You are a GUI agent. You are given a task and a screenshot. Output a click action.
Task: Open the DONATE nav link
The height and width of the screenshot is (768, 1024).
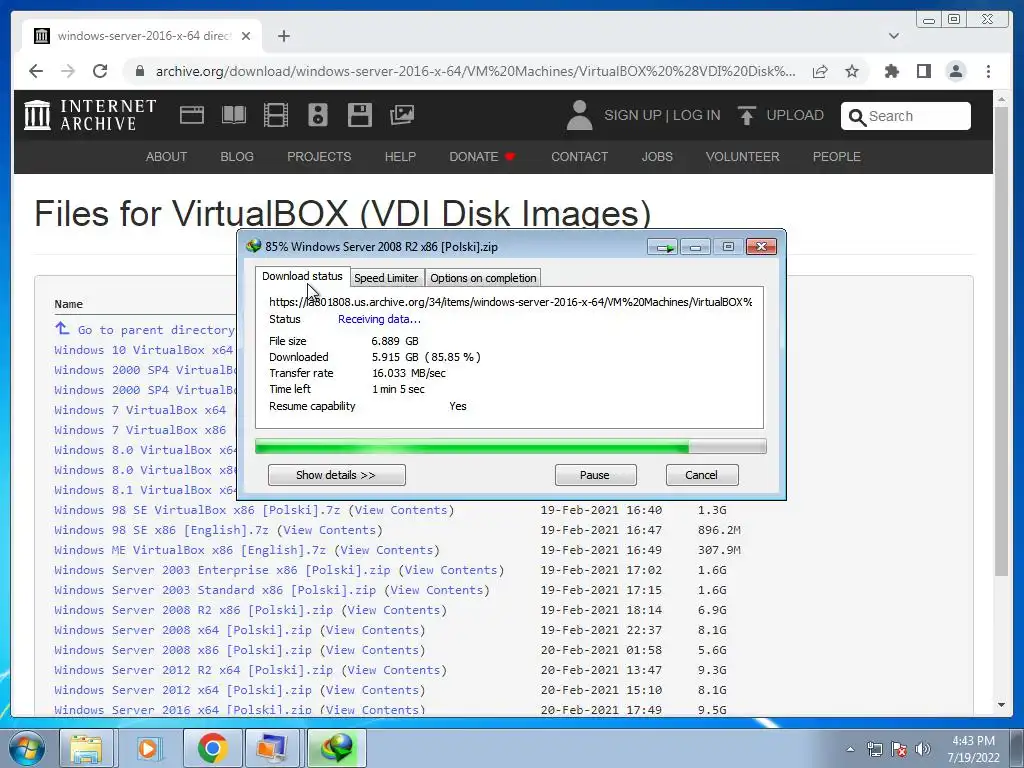click(x=482, y=157)
